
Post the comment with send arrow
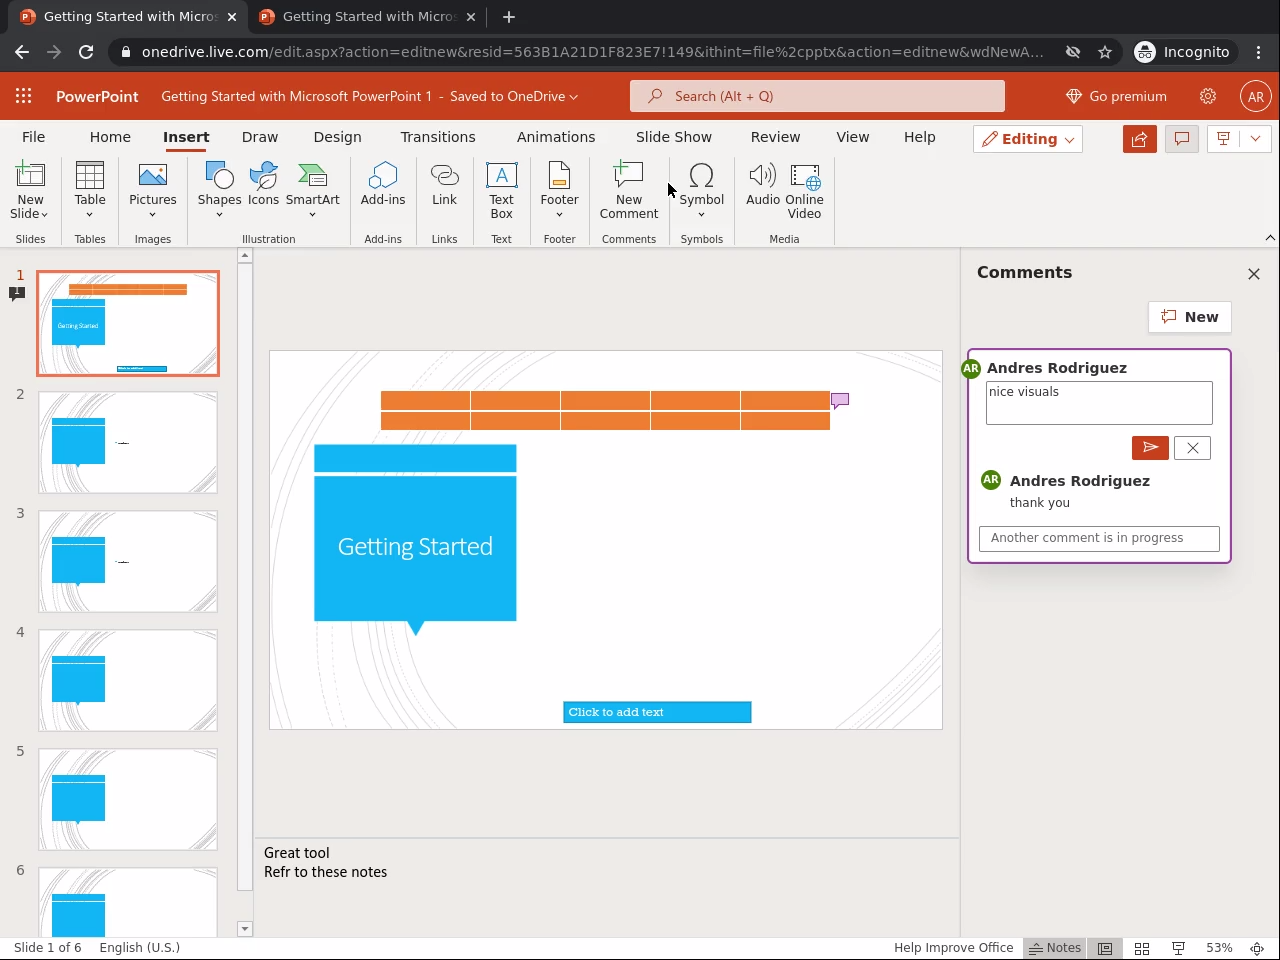pyautogui.click(x=1150, y=448)
